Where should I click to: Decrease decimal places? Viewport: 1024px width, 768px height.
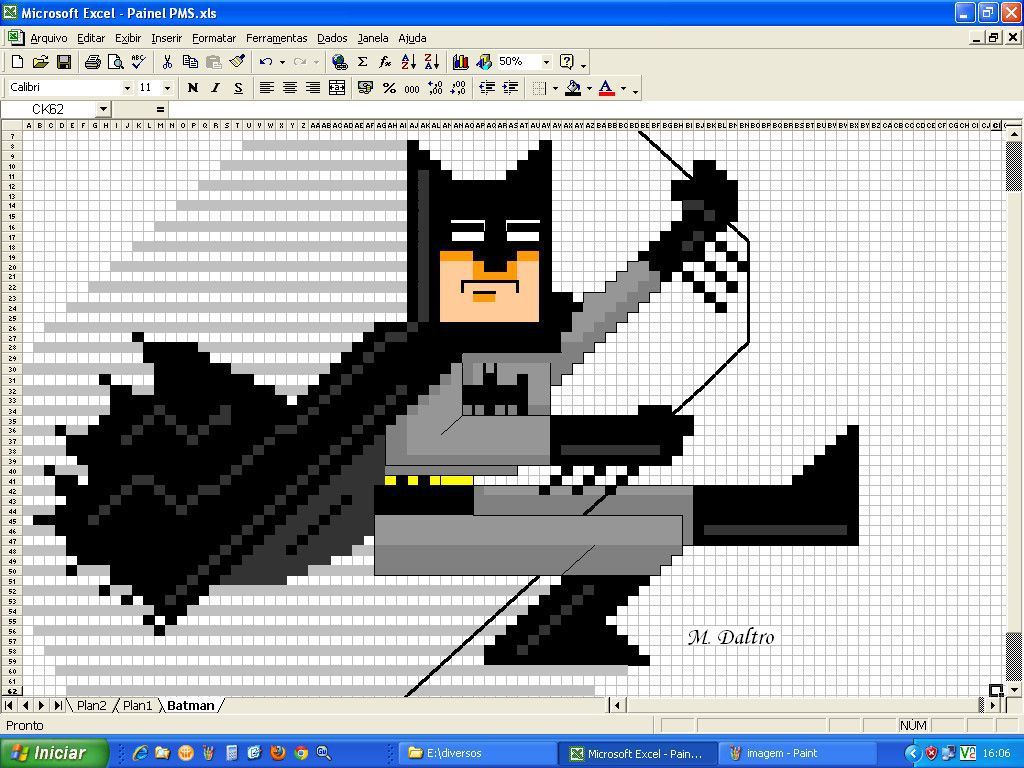pyautogui.click(x=458, y=88)
